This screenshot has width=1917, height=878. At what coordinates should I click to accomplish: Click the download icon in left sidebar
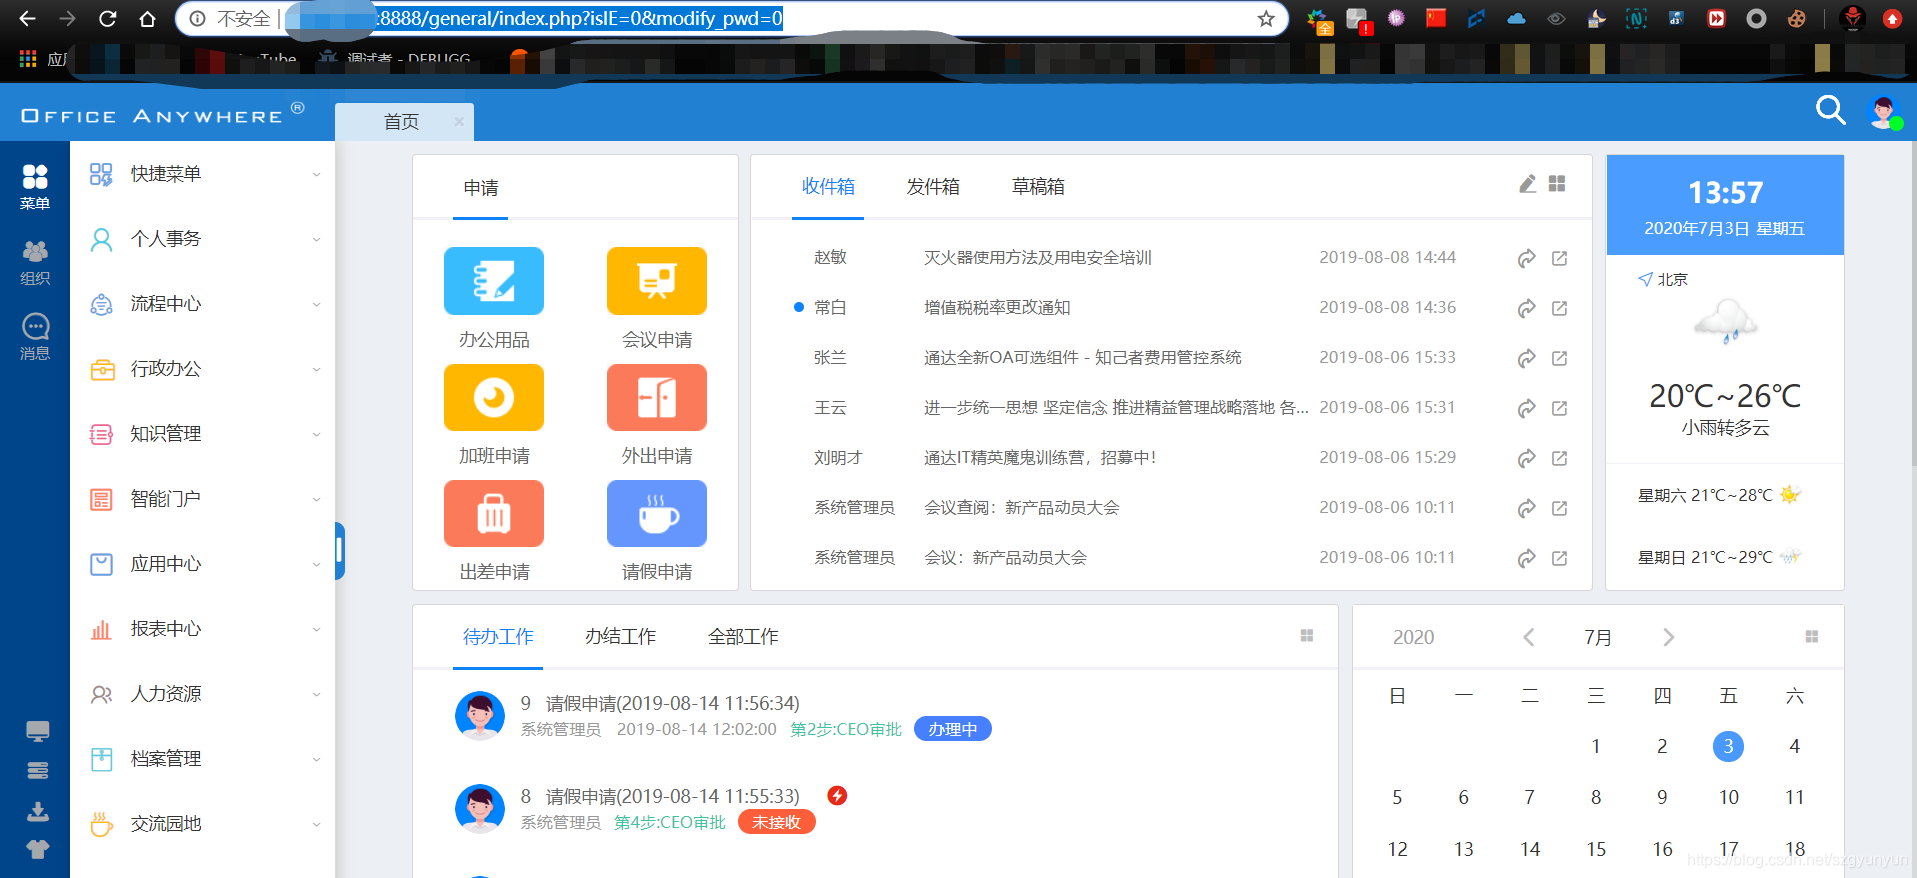tap(38, 810)
